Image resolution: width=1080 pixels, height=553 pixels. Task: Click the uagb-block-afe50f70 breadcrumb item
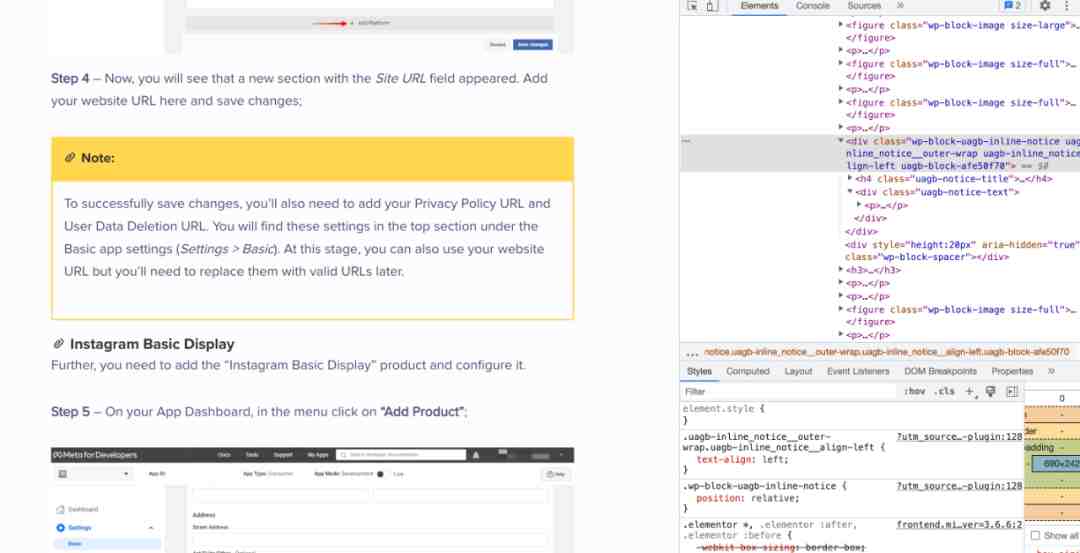[886, 353]
